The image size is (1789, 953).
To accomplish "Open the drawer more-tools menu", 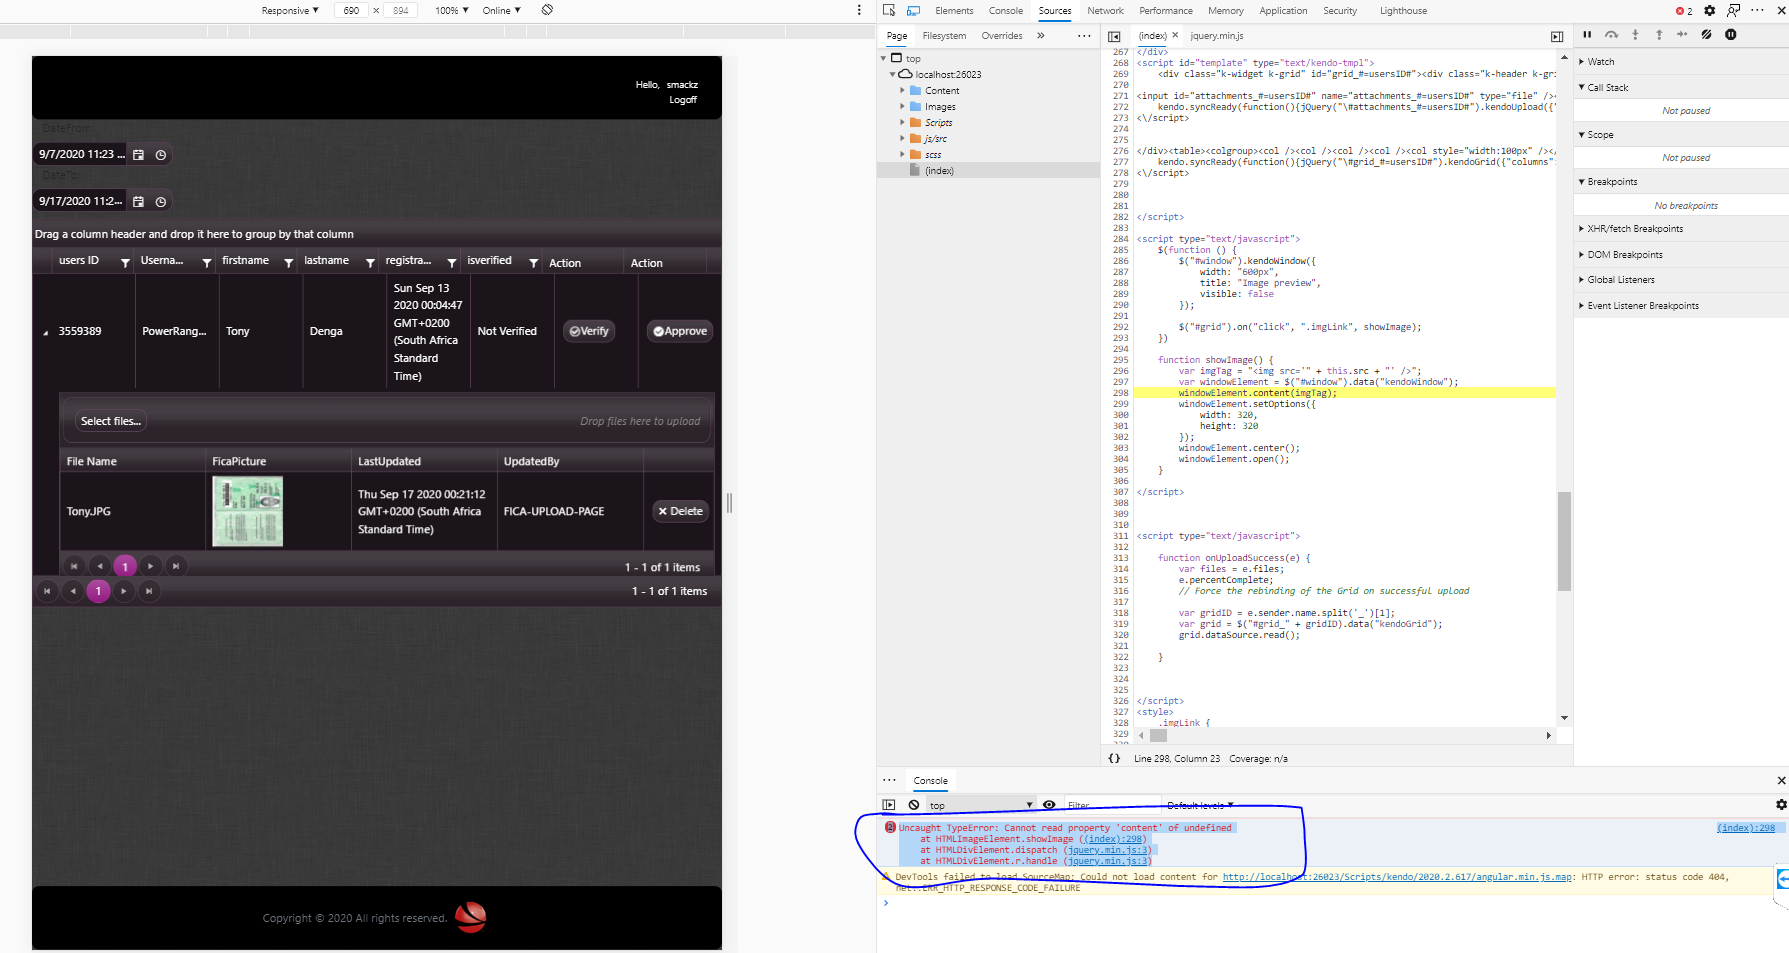I will [889, 780].
